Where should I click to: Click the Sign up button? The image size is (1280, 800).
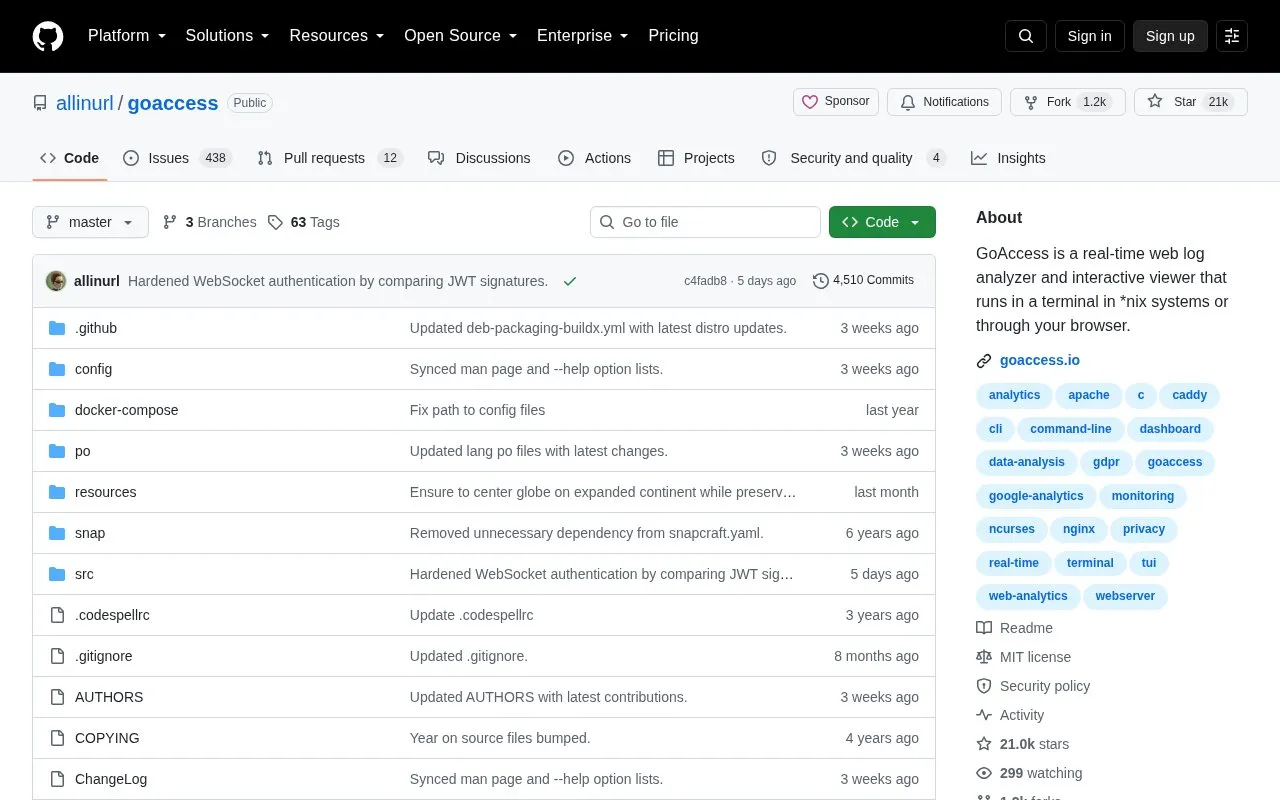click(1170, 36)
